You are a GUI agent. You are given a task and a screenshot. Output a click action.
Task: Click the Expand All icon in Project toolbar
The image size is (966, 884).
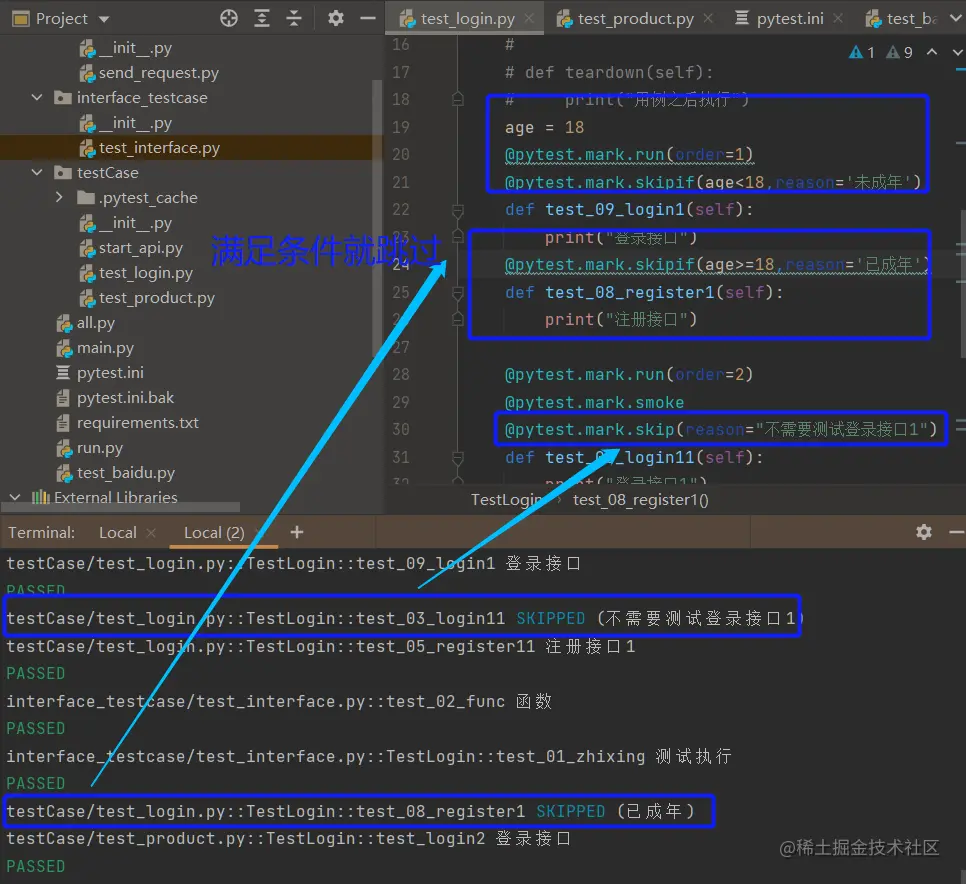click(x=262, y=18)
